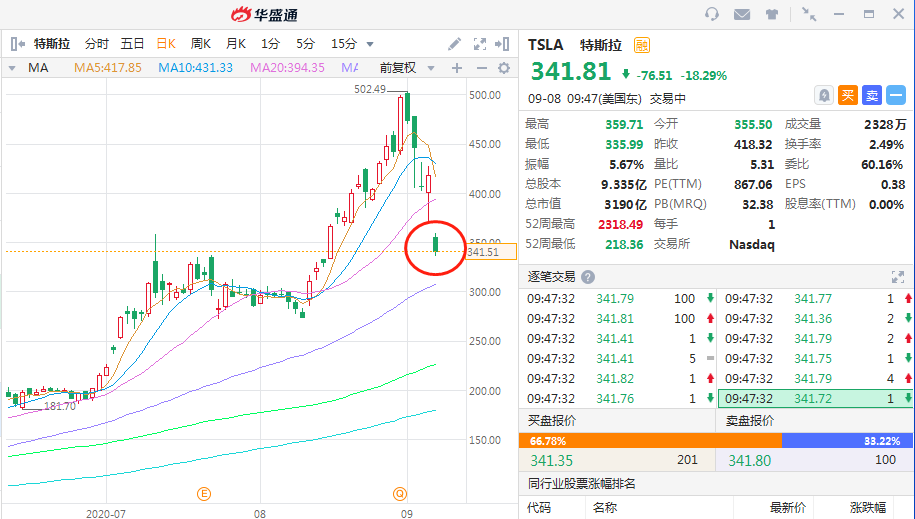Open the 华盛通 logo
The image size is (915, 519).
point(264,15)
